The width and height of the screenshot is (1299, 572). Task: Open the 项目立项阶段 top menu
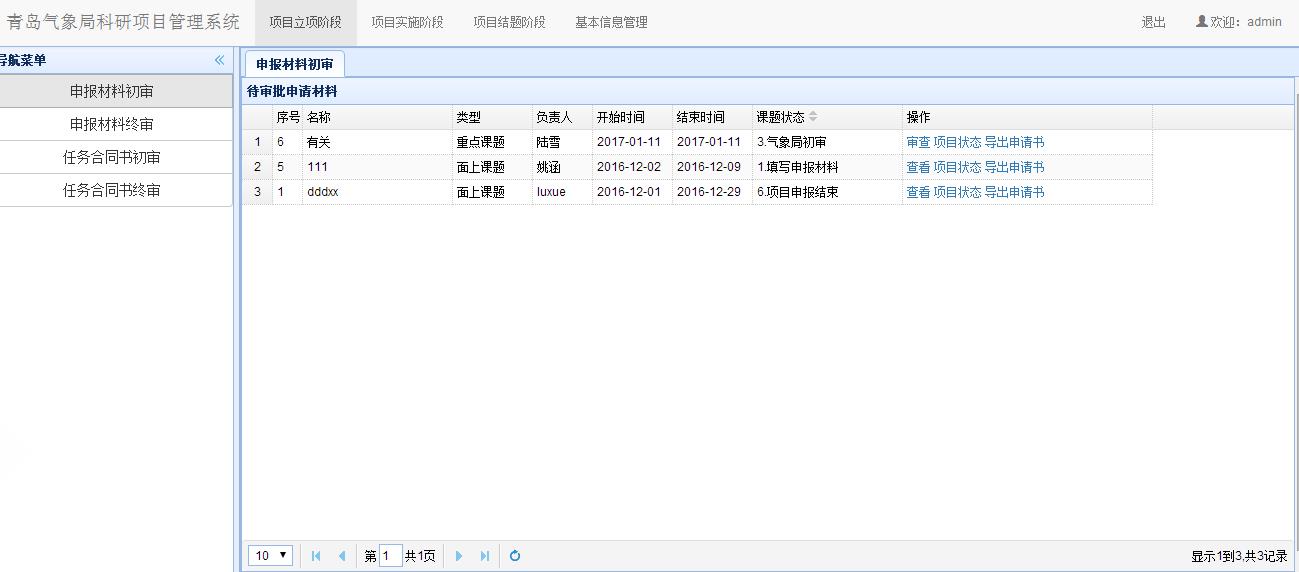305,22
